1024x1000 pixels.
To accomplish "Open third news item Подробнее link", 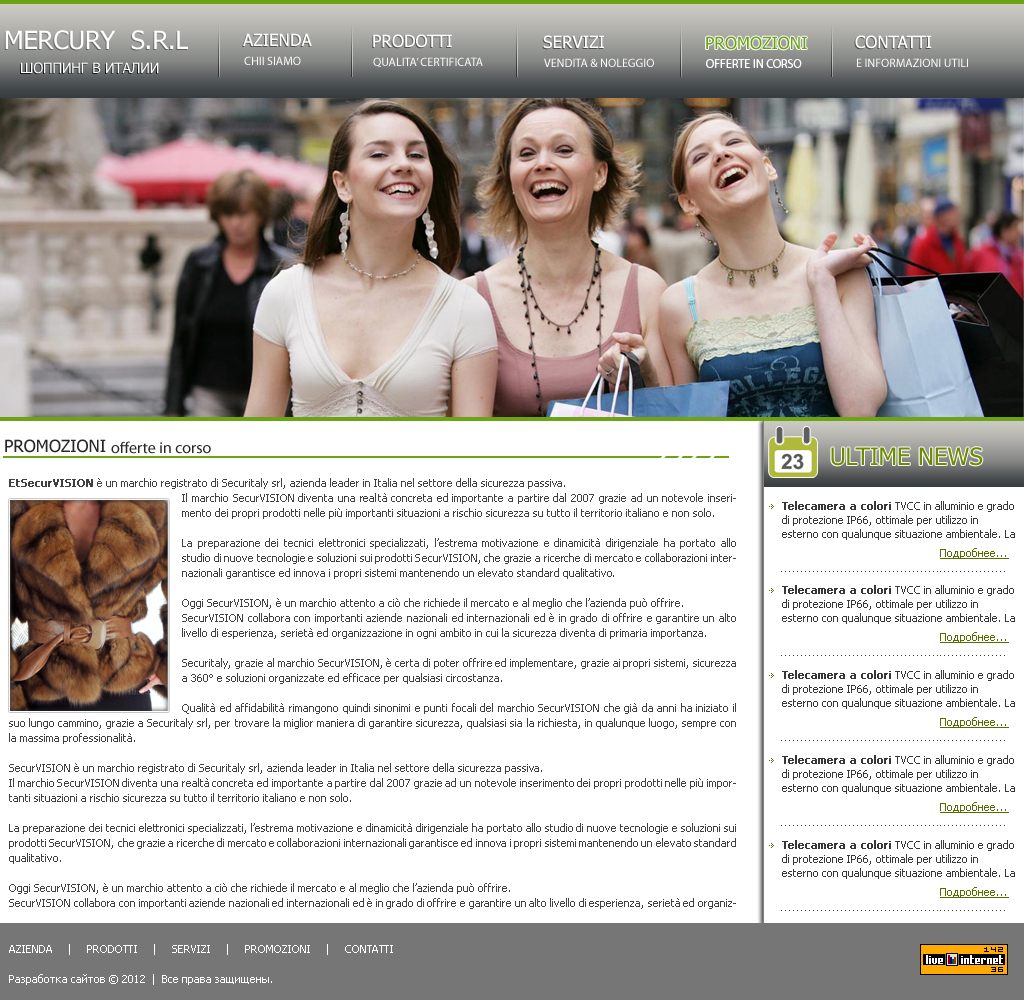I will [x=973, y=722].
